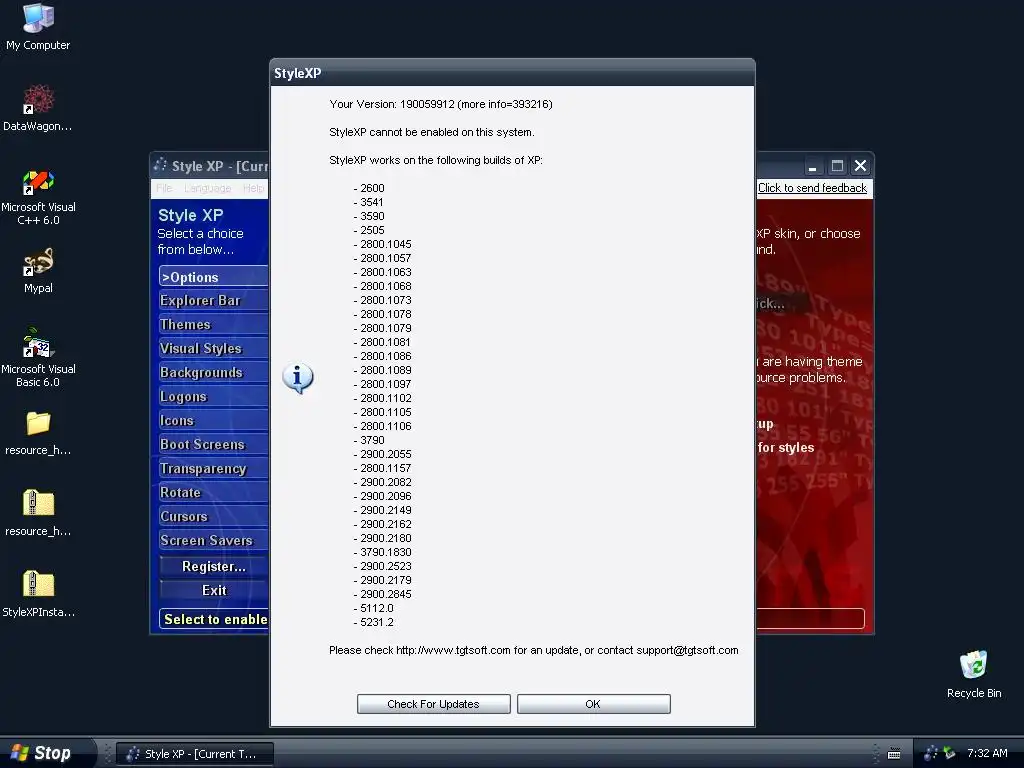Open Visual Styles section
1024x768 pixels.
click(214, 349)
